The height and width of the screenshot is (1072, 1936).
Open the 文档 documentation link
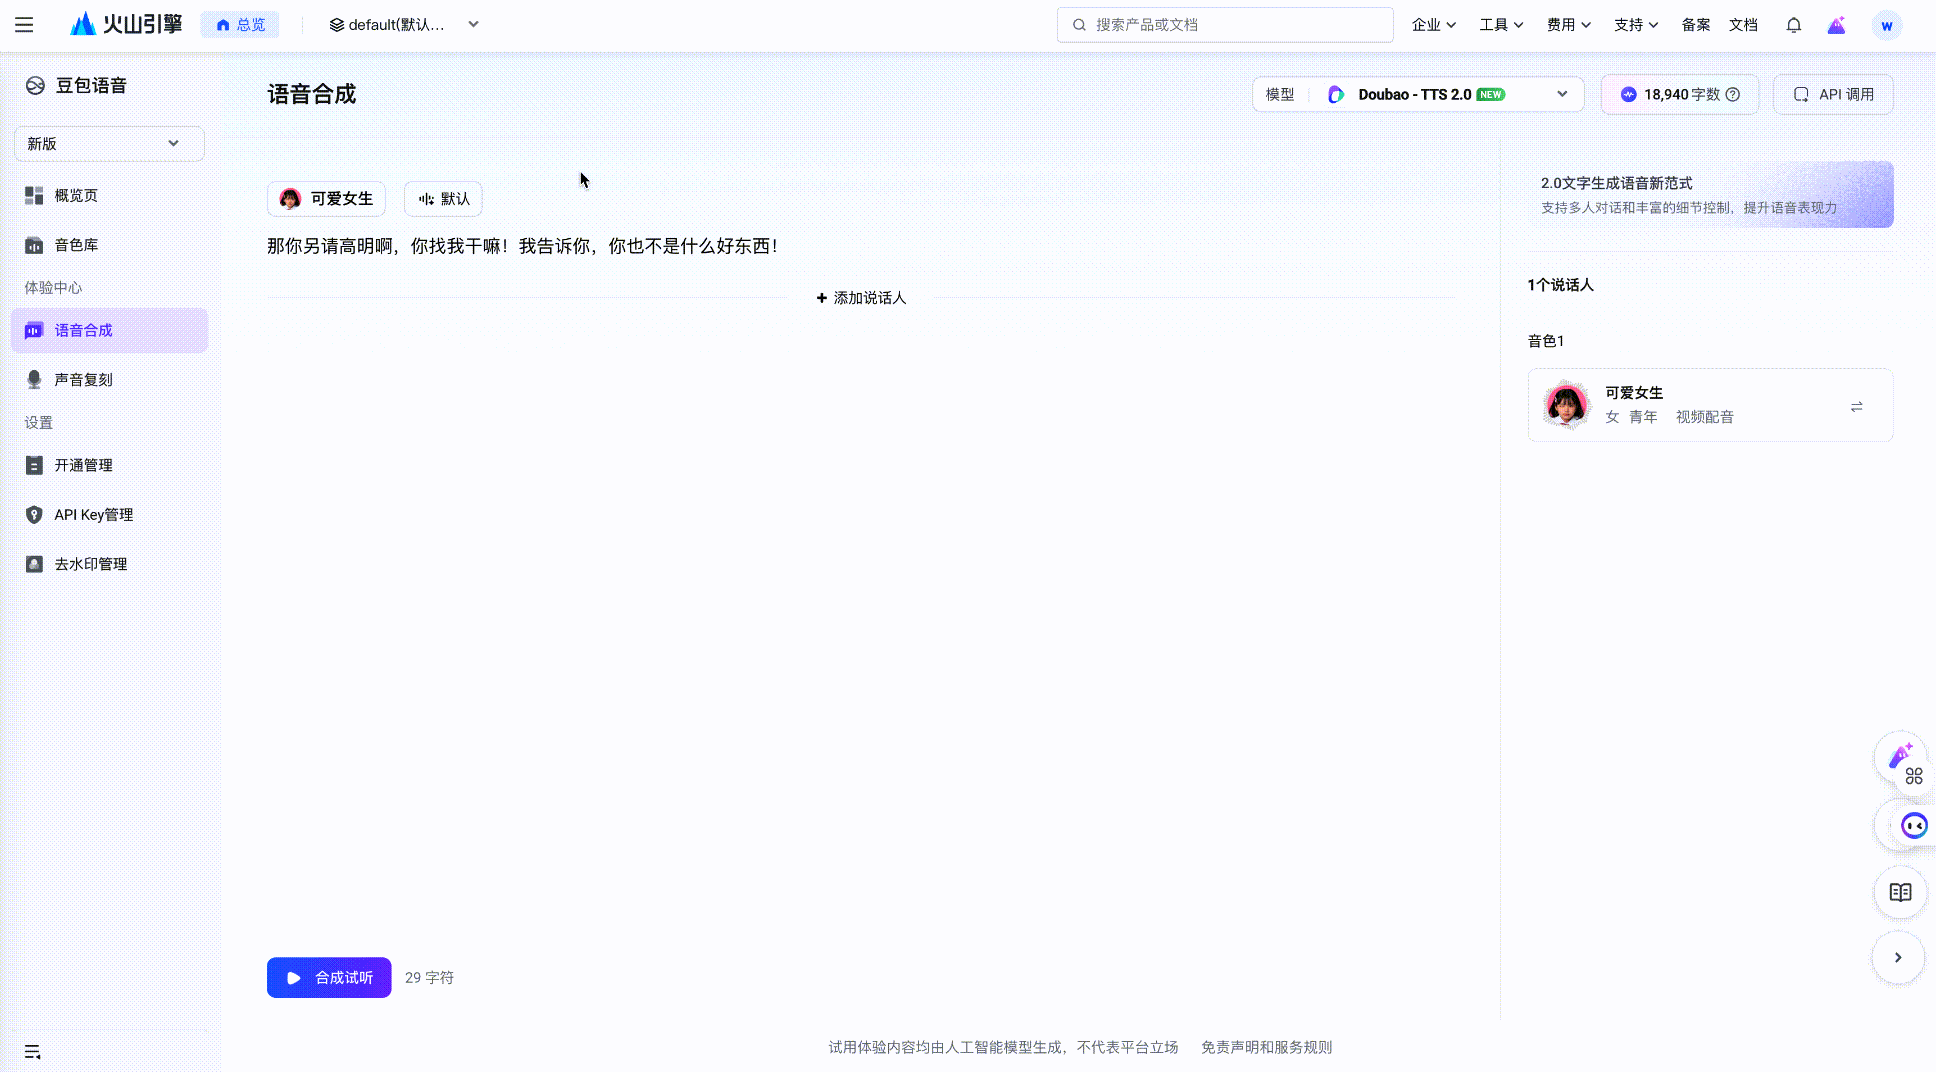pos(1743,25)
